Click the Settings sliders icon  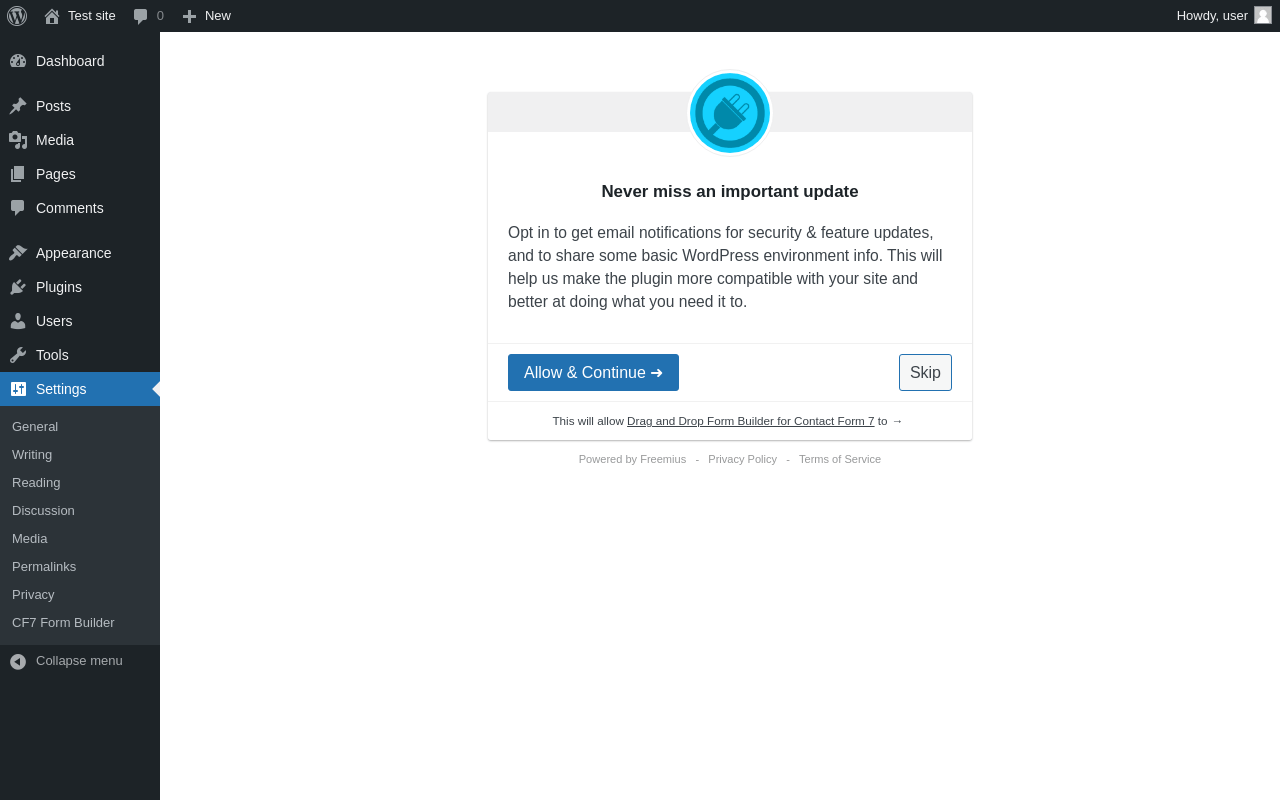coord(18,389)
